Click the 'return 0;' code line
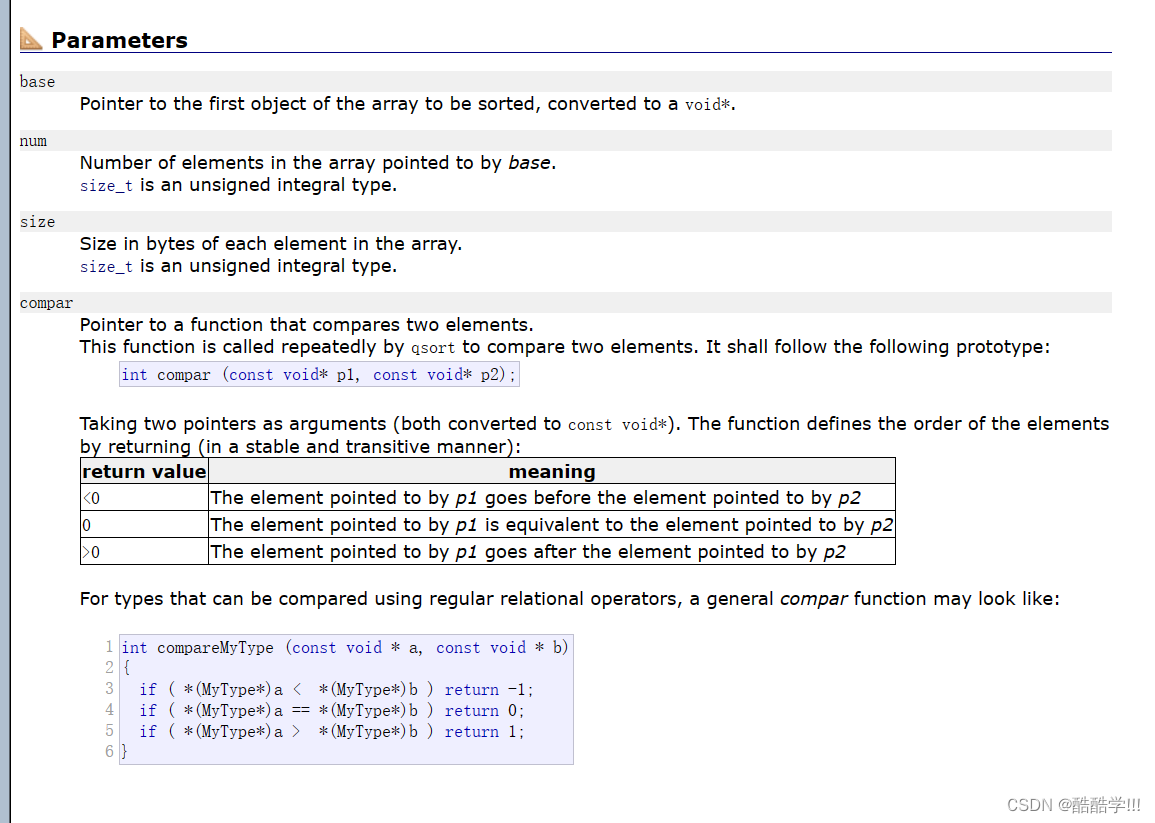Image resolution: width=1155 pixels, height=823 pixels. [x=331, y=711]
